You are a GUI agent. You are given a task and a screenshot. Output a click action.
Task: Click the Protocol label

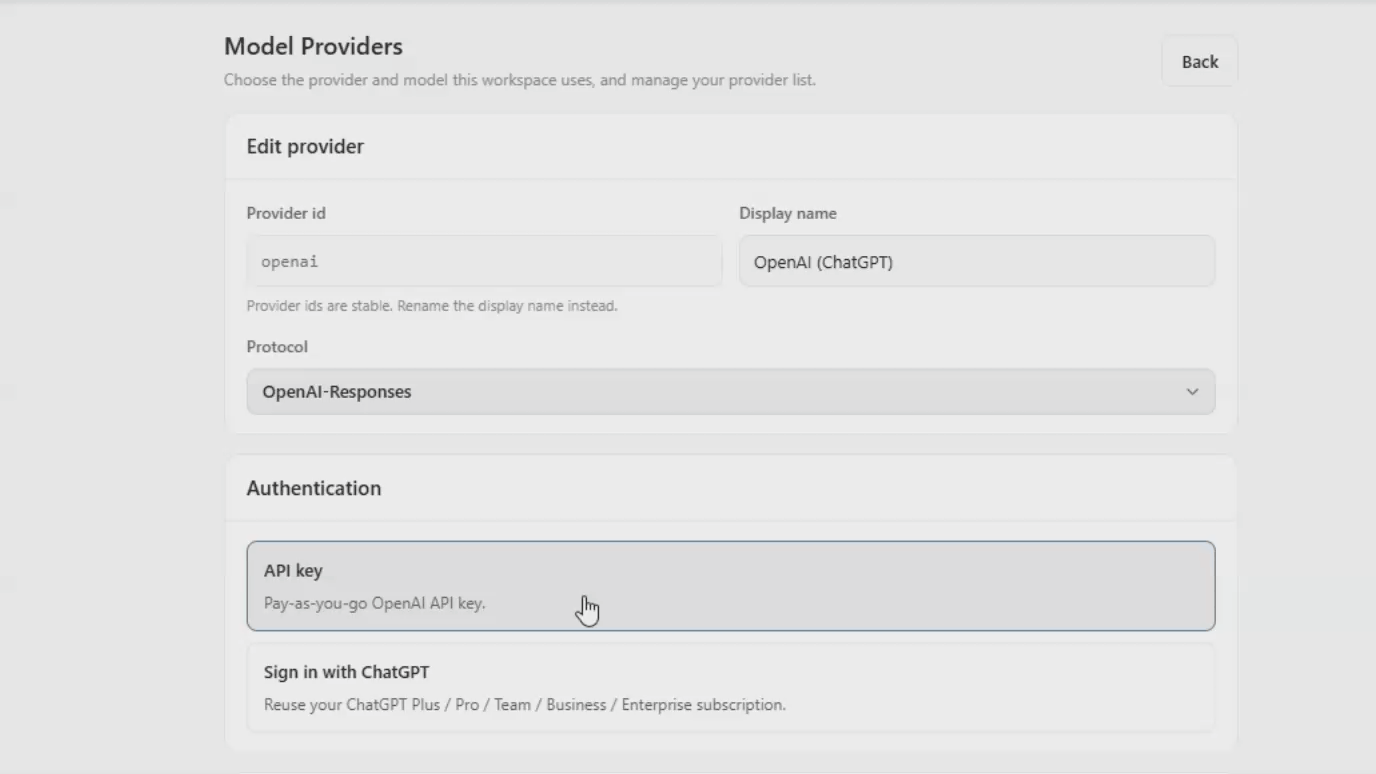[277, 347]
